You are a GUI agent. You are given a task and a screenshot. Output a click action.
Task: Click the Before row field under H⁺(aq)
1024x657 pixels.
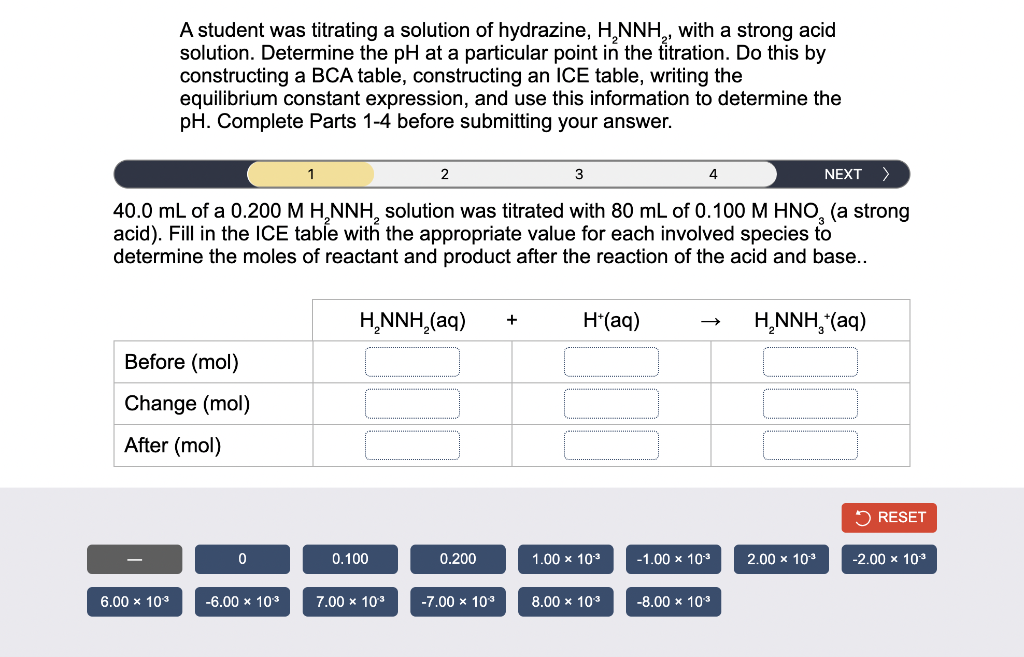tap(611, 361)
